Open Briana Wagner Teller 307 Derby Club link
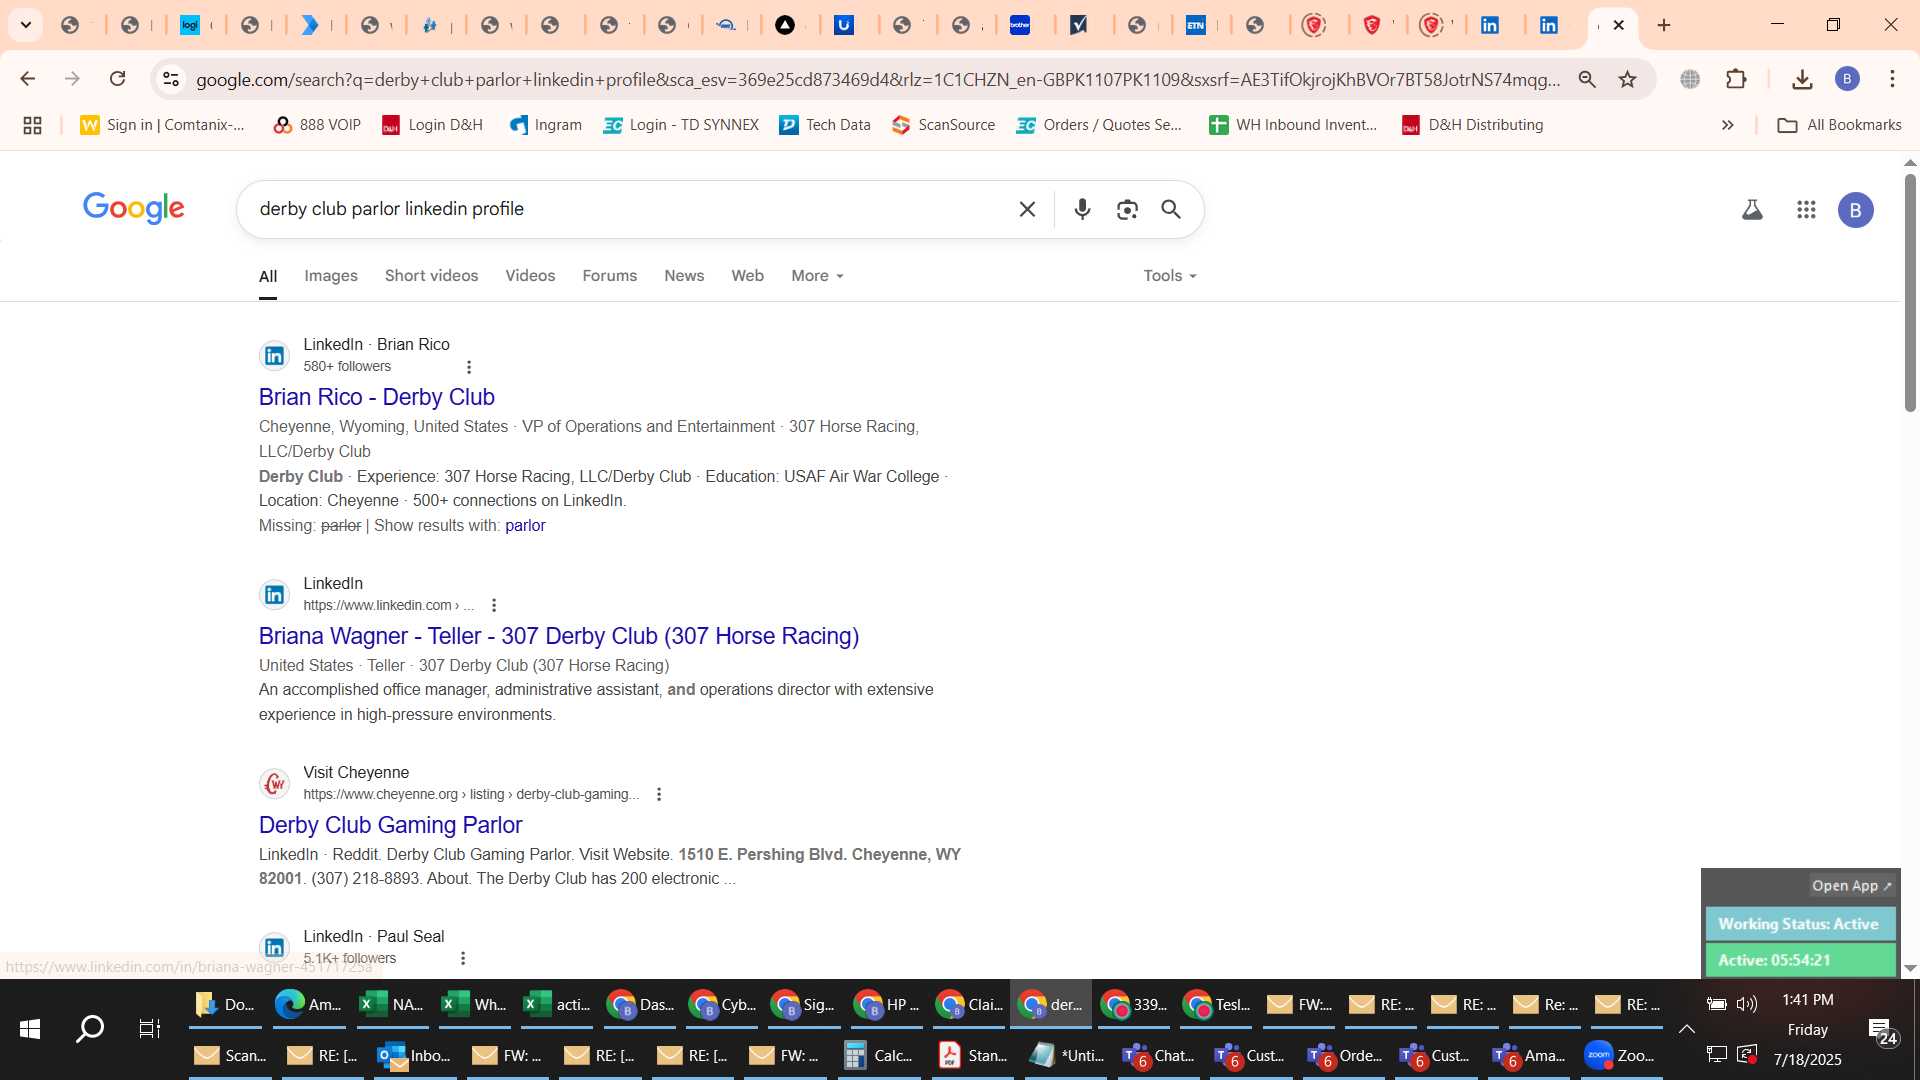Screen dimensions: 1920x1080 [558, 636]
